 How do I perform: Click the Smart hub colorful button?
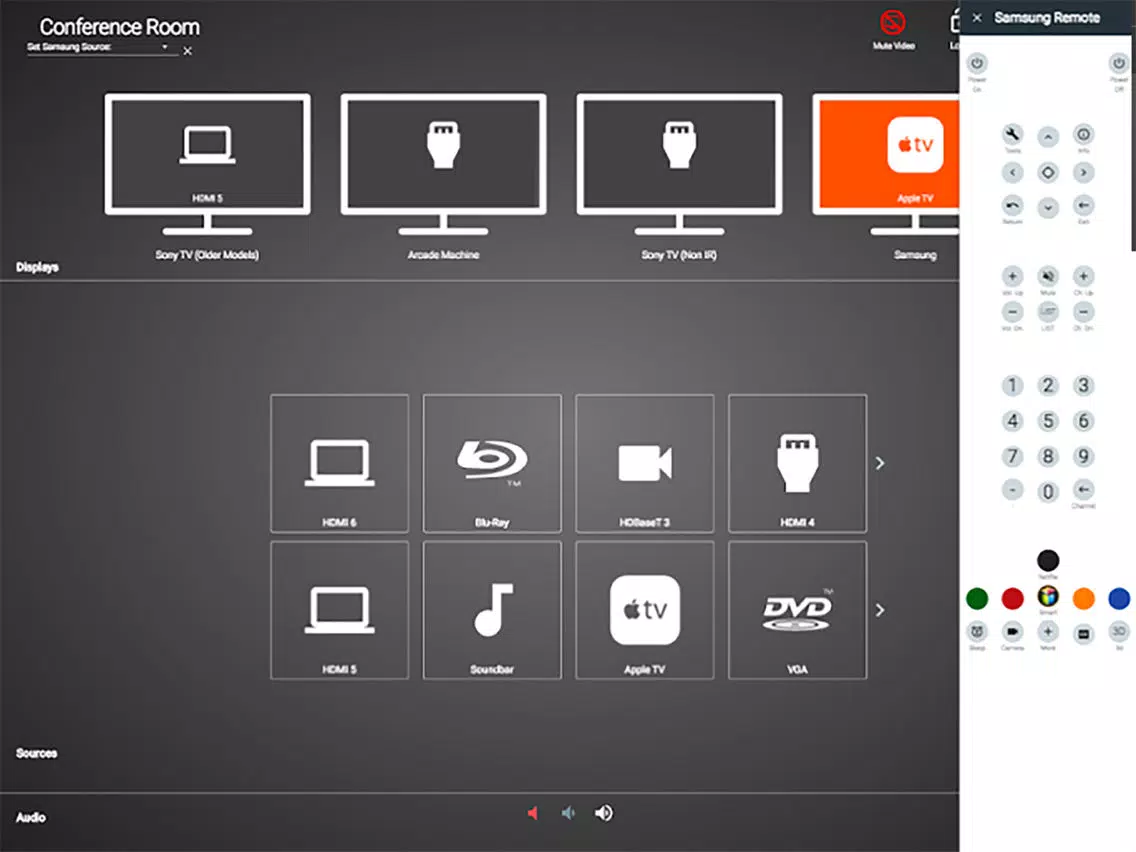point(1048,596)
